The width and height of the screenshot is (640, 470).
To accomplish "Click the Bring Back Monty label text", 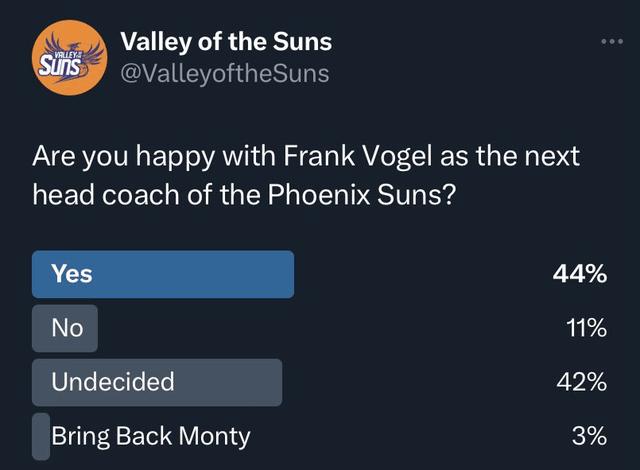I will click(151, 437).
